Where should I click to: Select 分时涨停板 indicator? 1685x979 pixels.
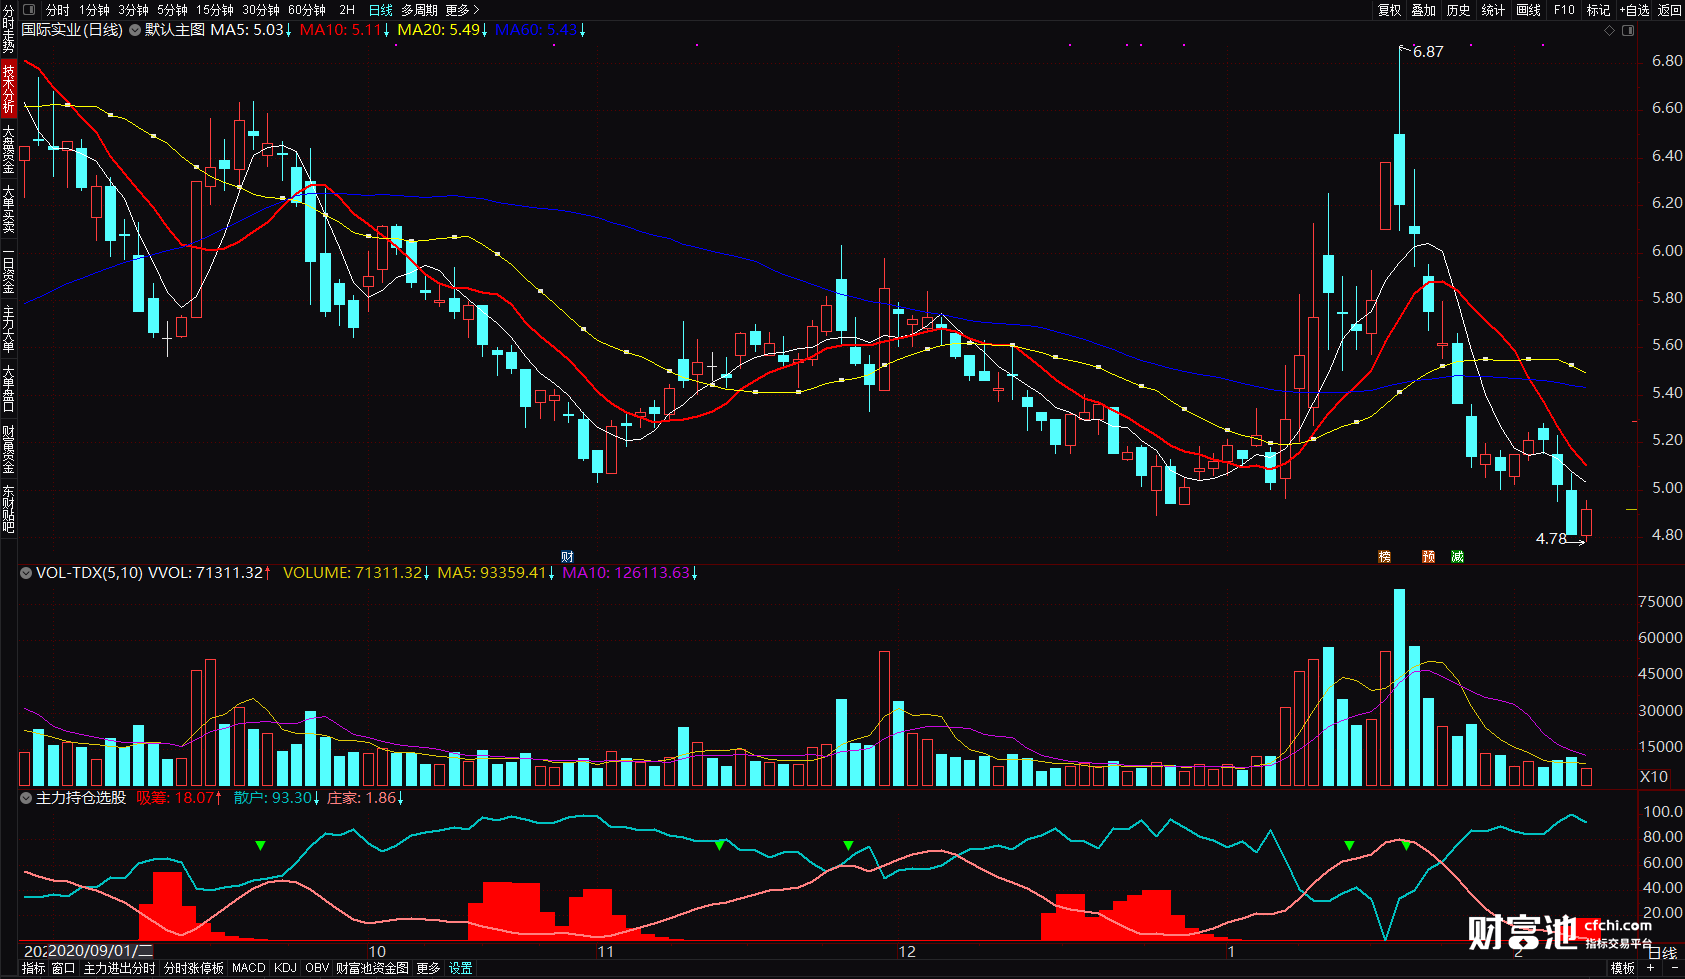click(194, 968)
